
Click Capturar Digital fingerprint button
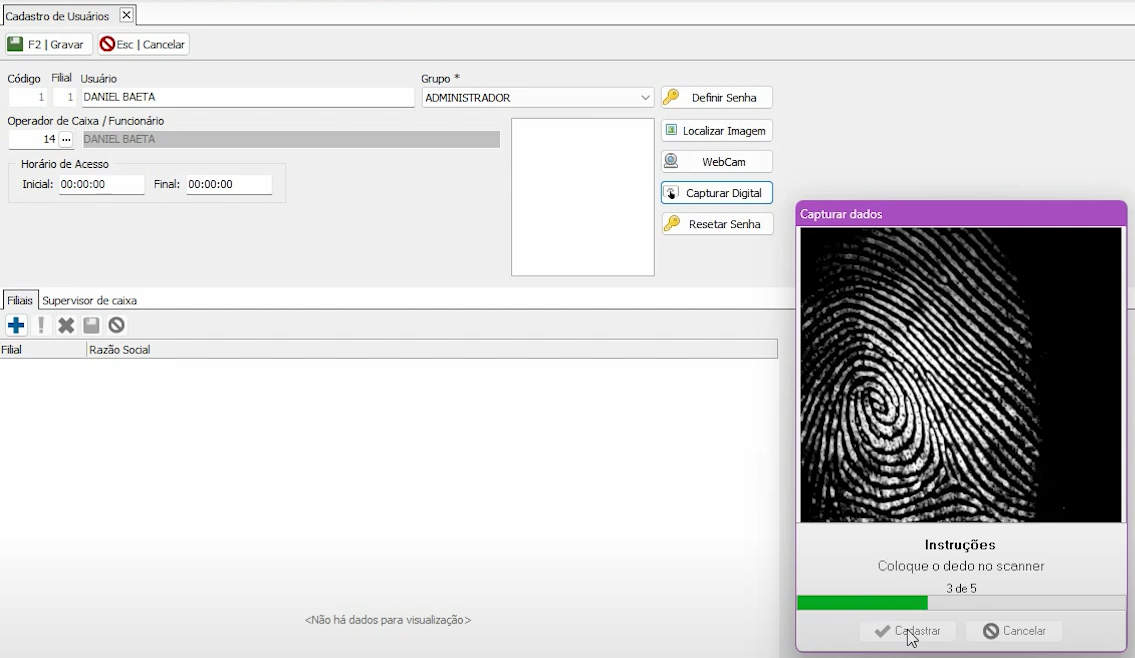pyautogui.click(x=716, y=193)
